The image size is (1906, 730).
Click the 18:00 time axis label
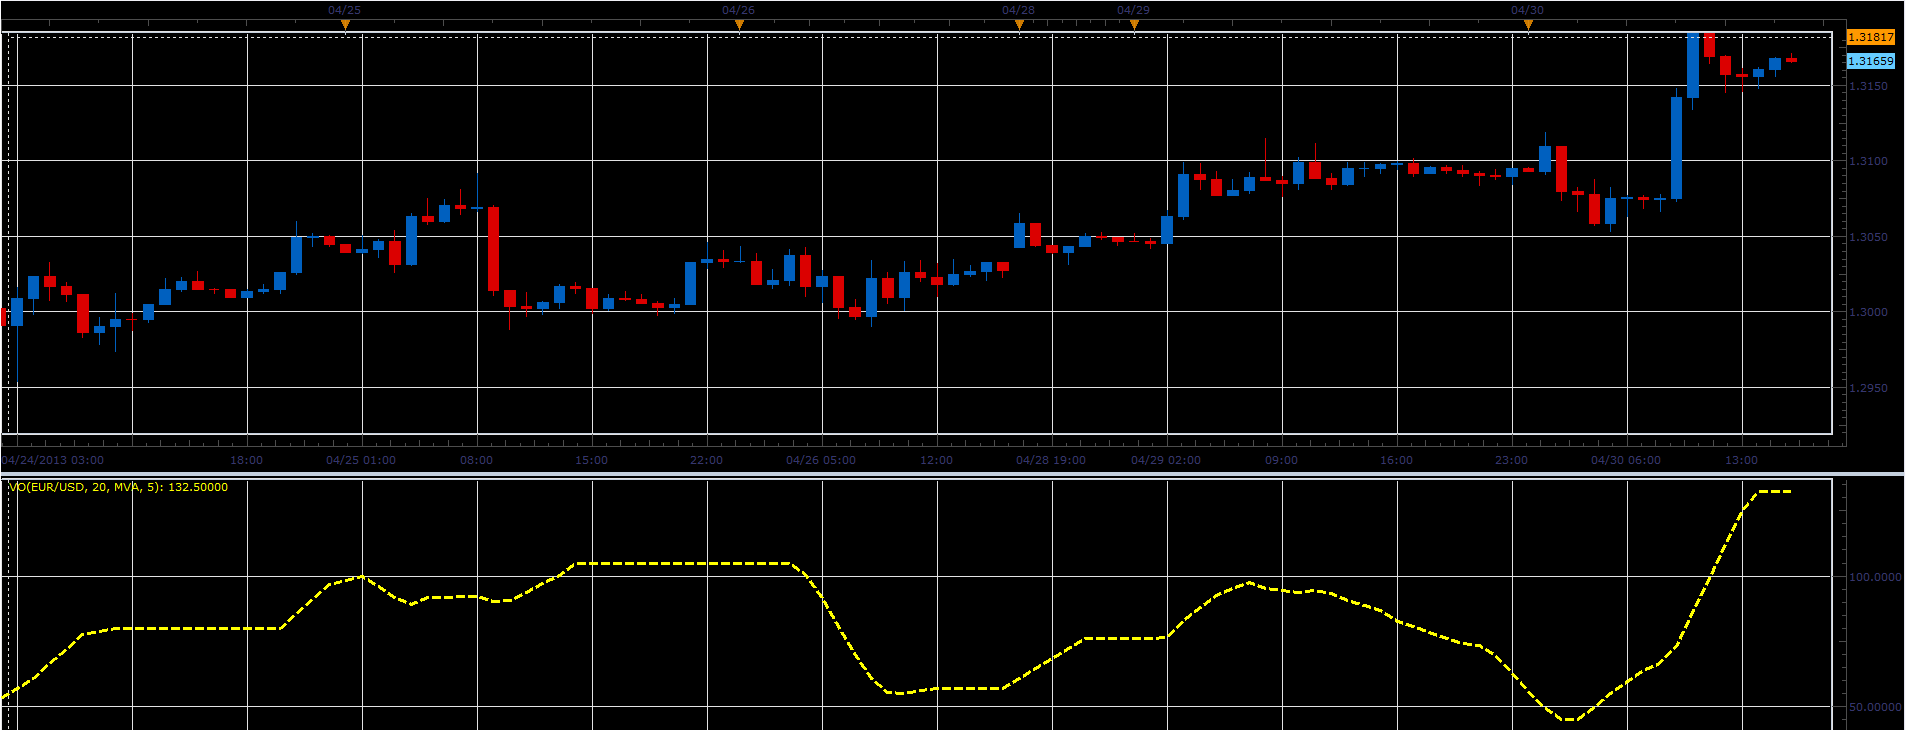coord(247,460)
